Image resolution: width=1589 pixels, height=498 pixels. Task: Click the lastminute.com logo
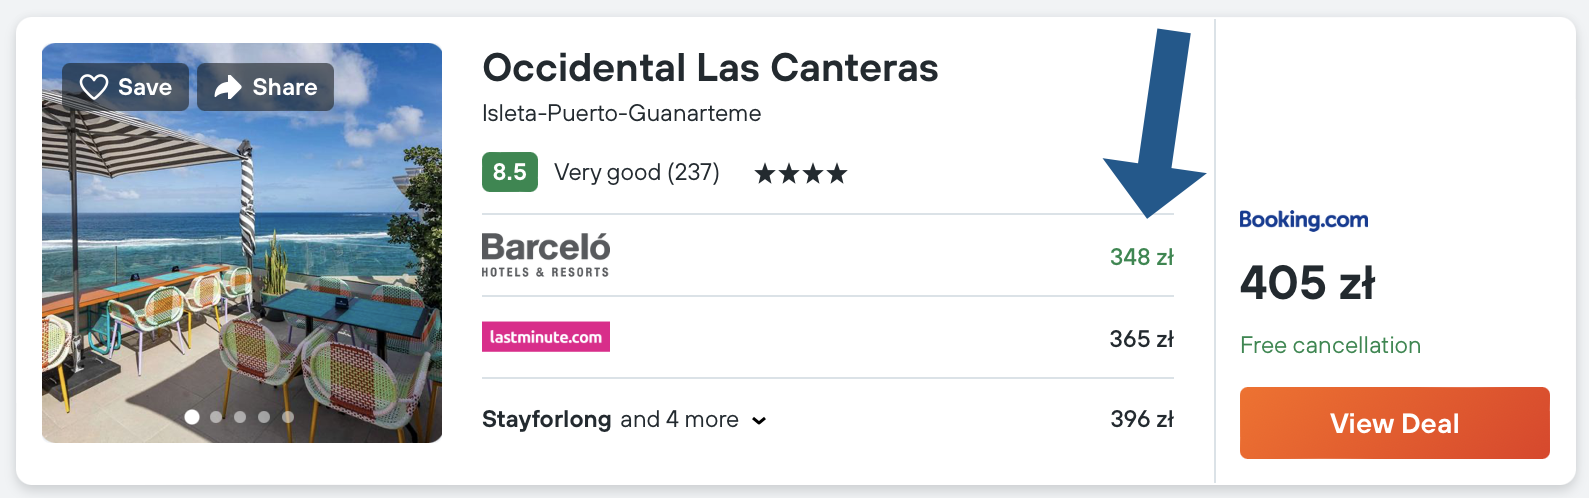point(546,337)
